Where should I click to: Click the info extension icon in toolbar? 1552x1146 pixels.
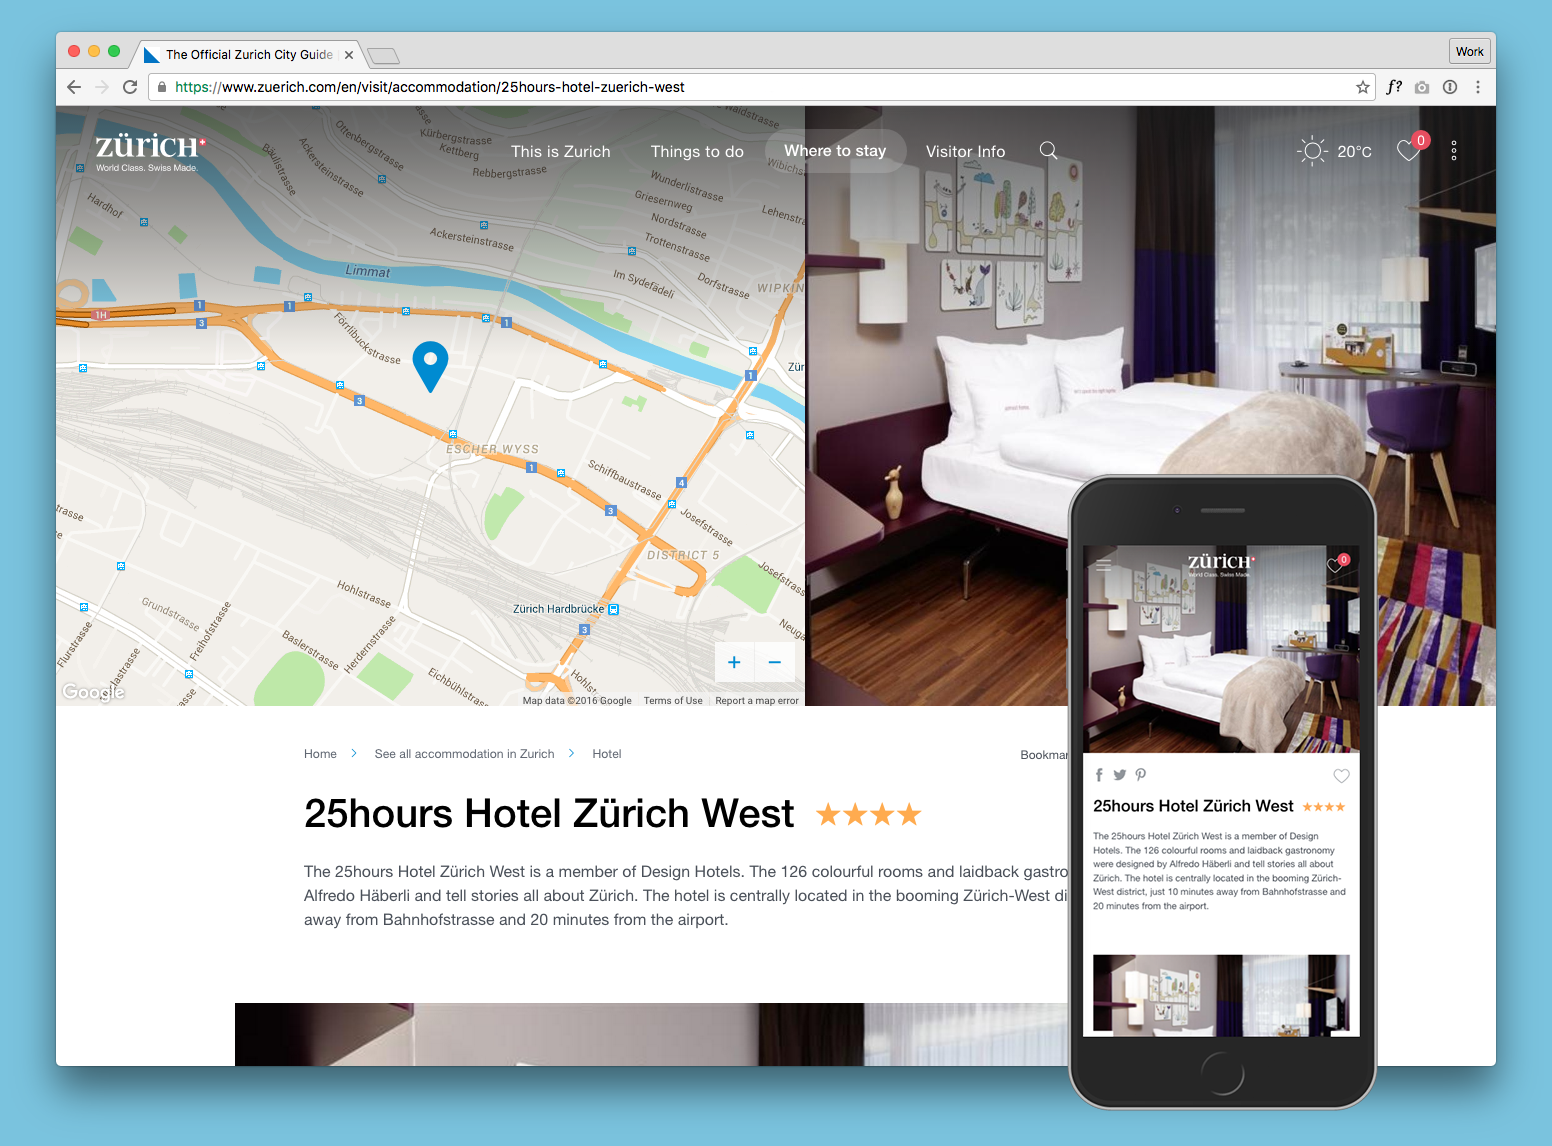point(1450,87)
